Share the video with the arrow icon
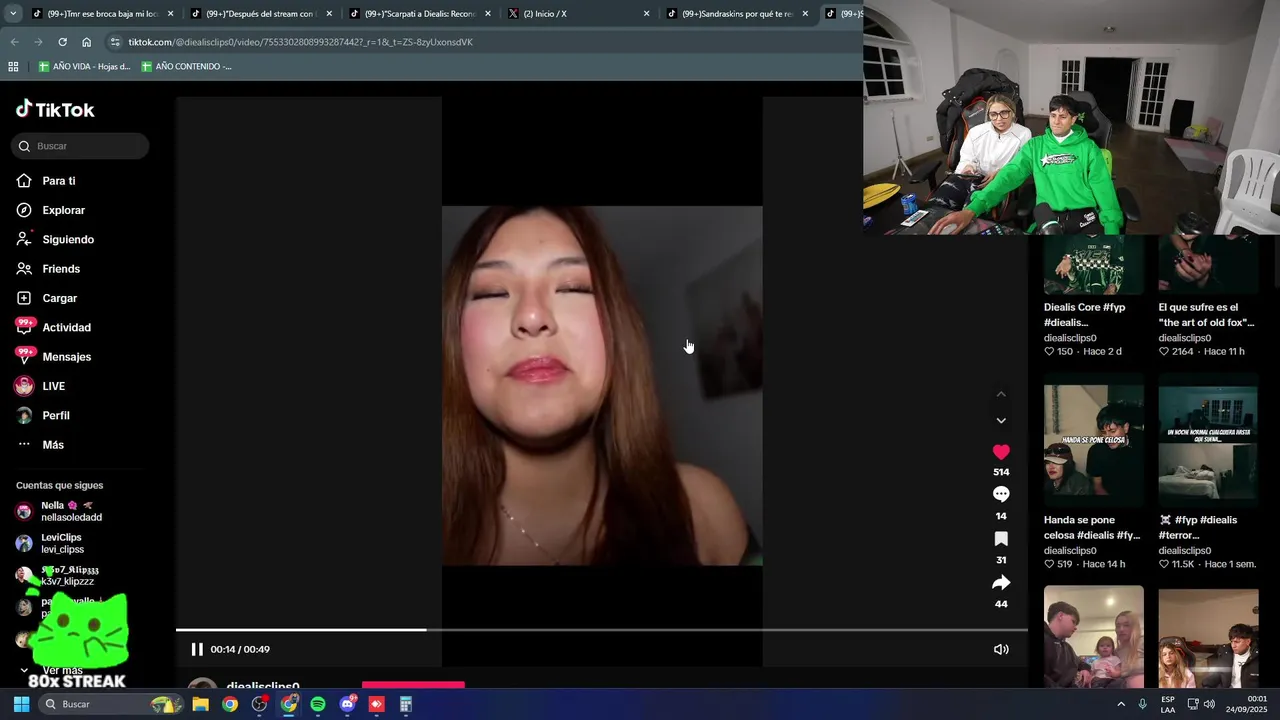Screen dimensions: 1280x720 1001,582
